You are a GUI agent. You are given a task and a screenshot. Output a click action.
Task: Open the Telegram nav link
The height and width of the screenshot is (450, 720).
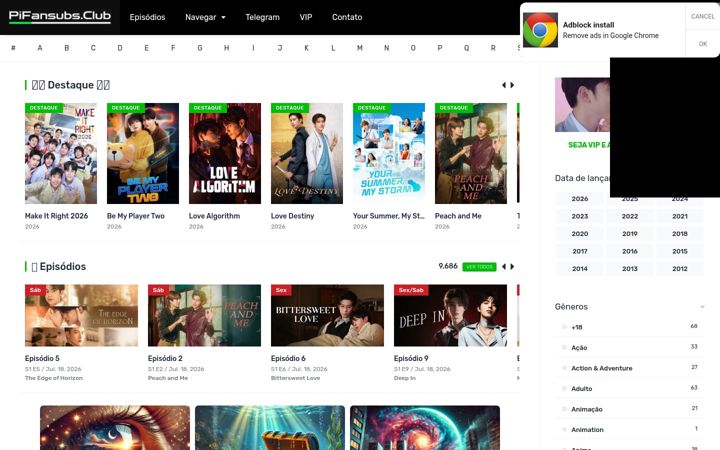pos(262,17)
